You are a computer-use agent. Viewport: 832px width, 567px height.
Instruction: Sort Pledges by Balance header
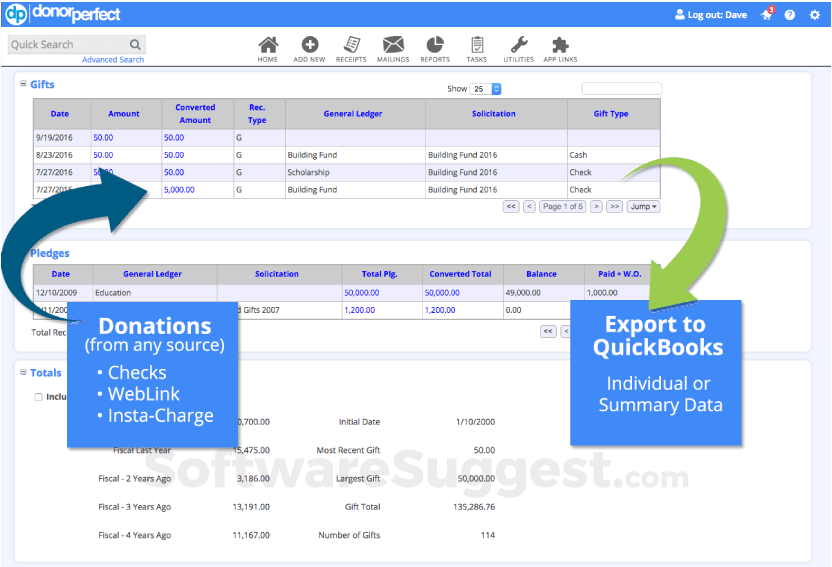point(541,274)
